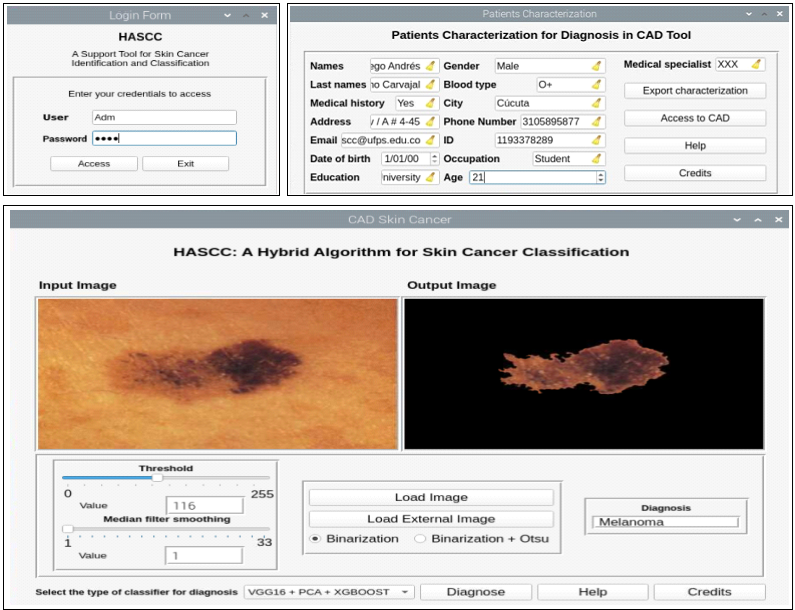Click the Date of birth spinner arrows

coord(435,159)
